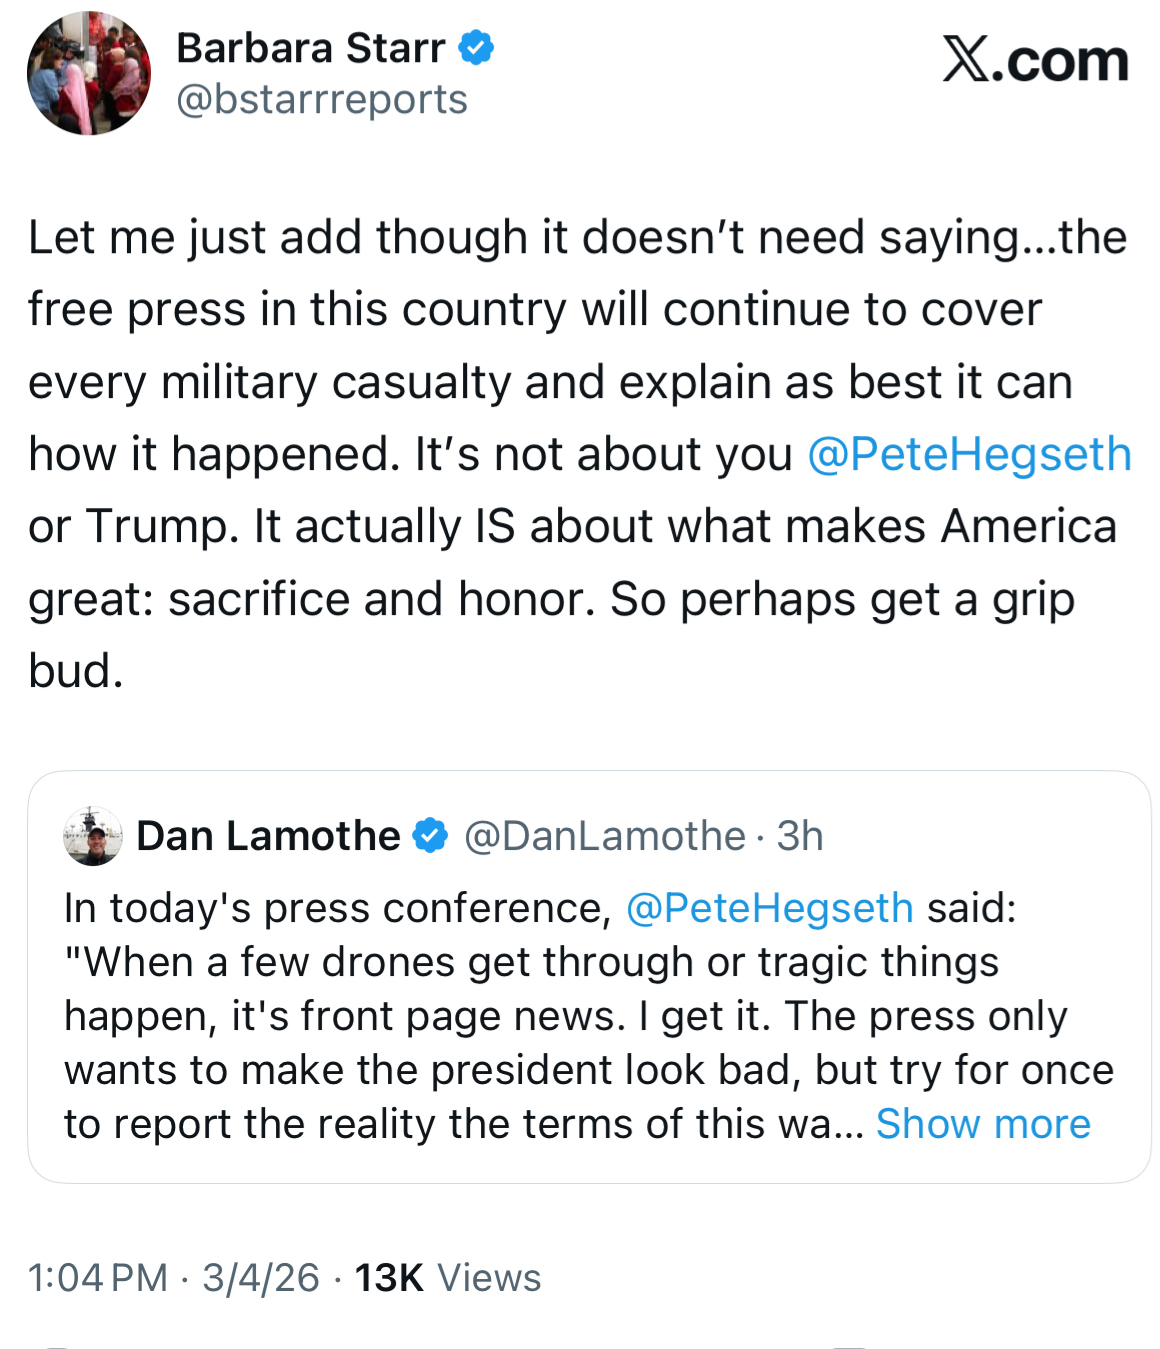Open the 13K Views count
This screenshot has height=1349, width=1160.
pos(448,1278)
